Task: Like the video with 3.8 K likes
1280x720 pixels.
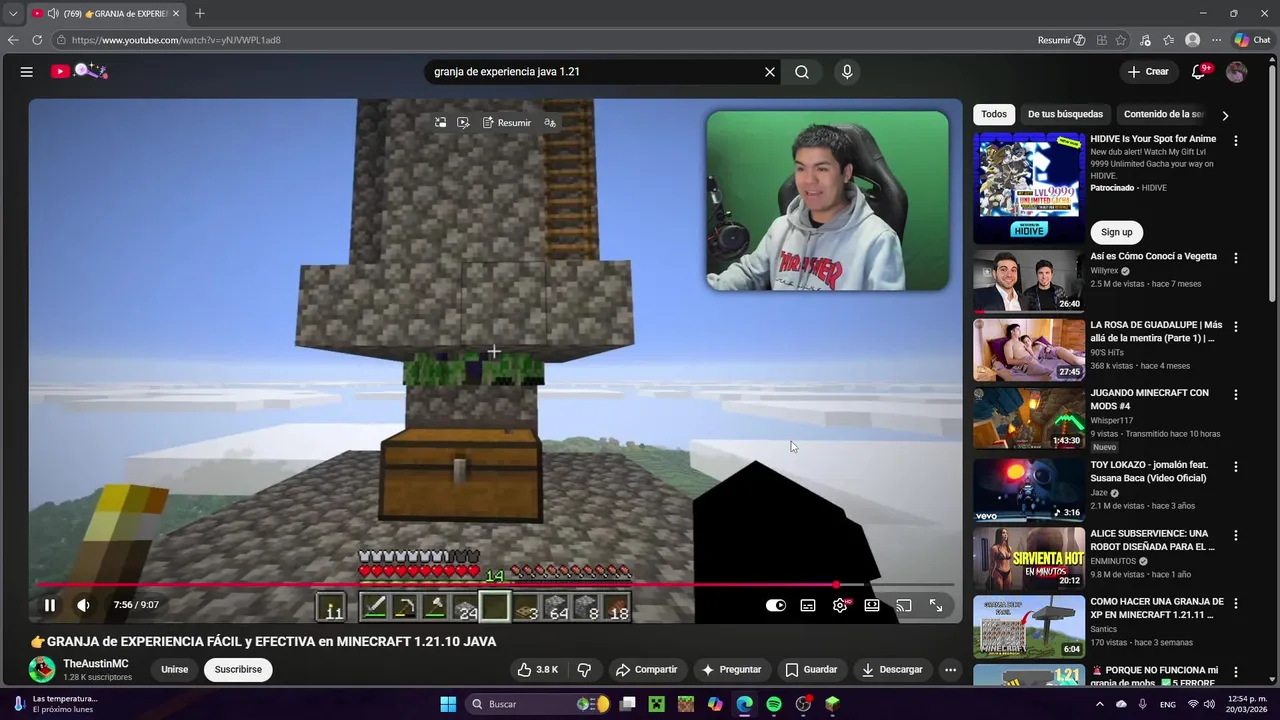Action: pyautogui.click(x=538, y=670)
